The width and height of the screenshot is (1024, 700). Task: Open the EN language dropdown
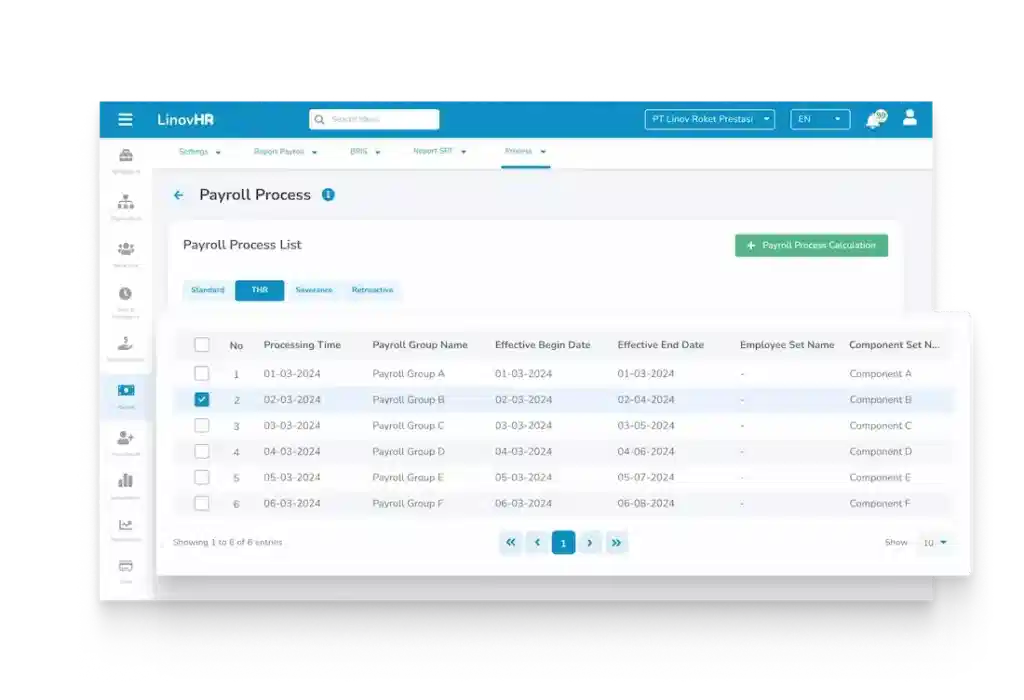[819, 119]
